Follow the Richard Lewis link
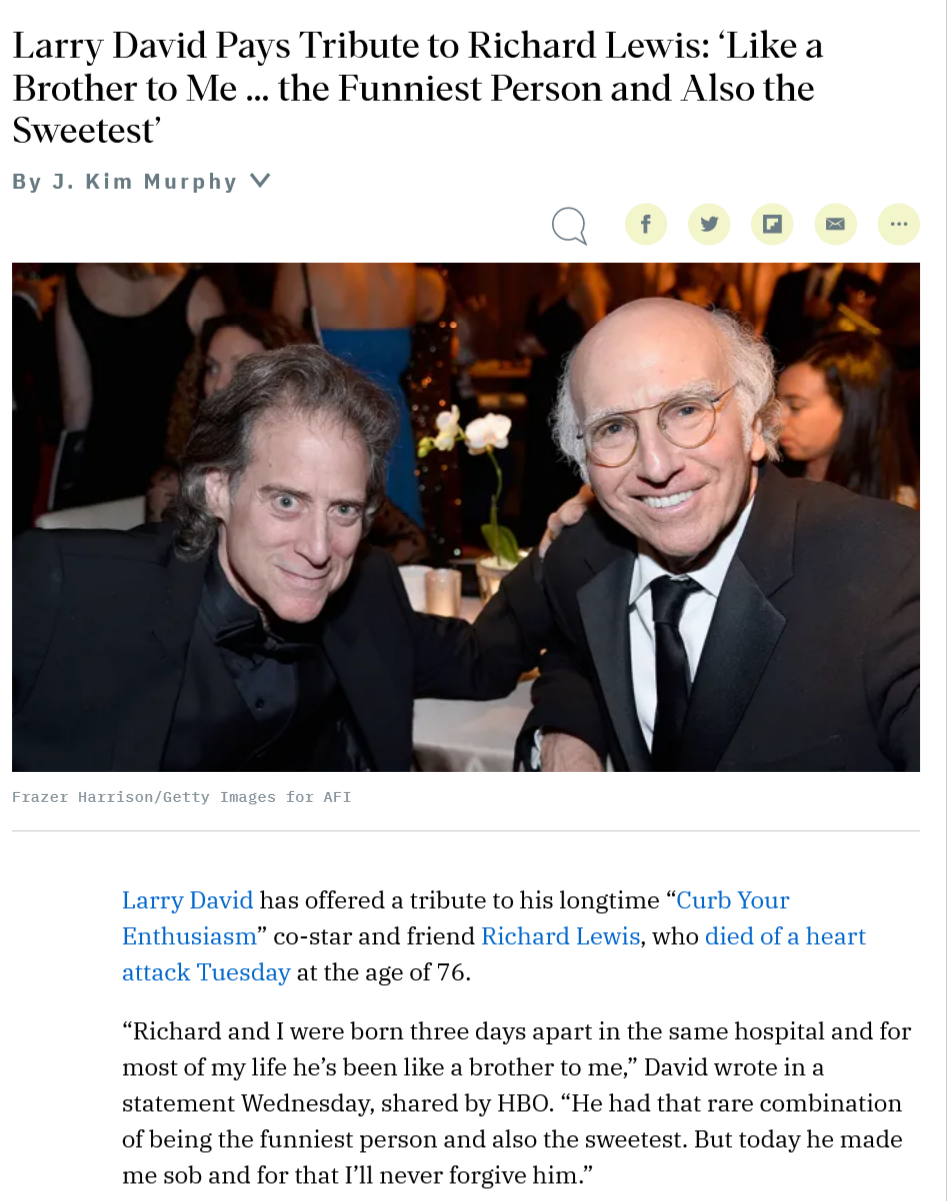This screenshot has height=1201, width=950. (560, 936)
